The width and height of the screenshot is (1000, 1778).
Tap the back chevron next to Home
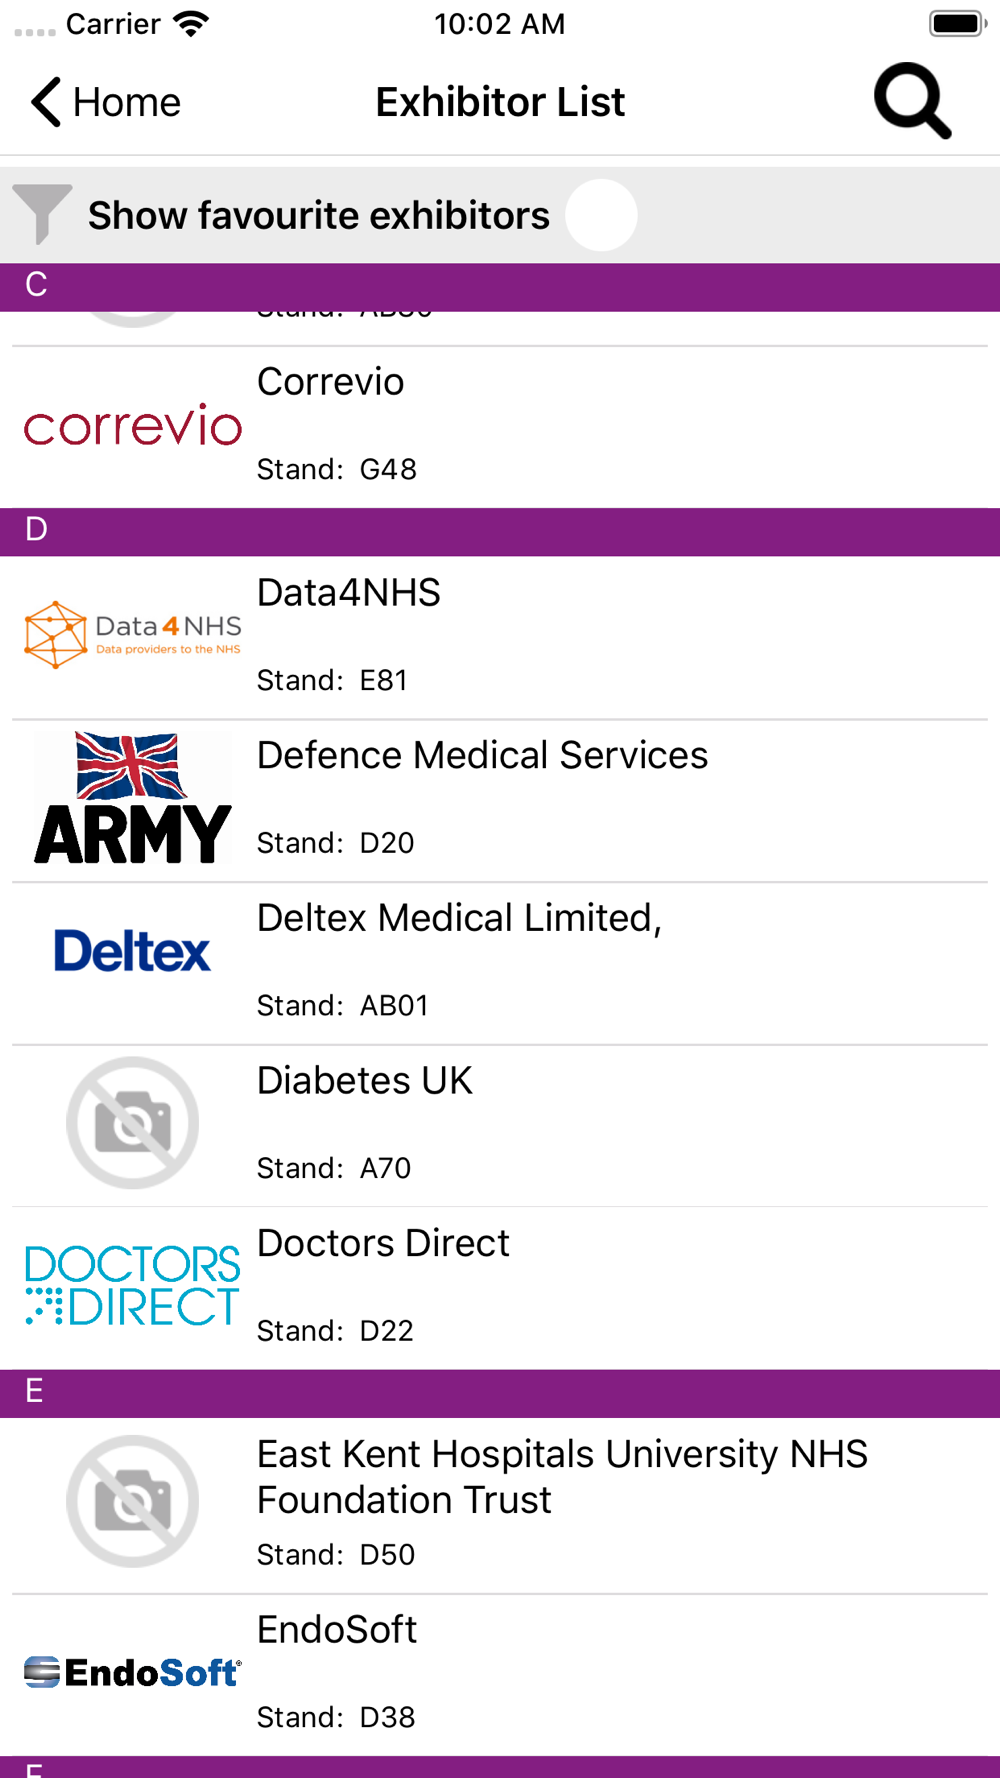[46, 102]
